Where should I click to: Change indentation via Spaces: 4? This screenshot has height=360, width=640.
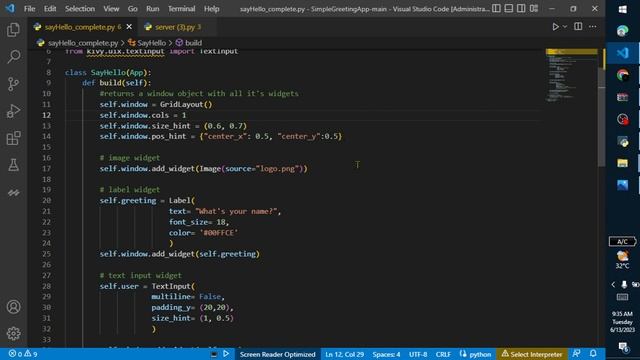pyautogui.click(x=386, y=354)
